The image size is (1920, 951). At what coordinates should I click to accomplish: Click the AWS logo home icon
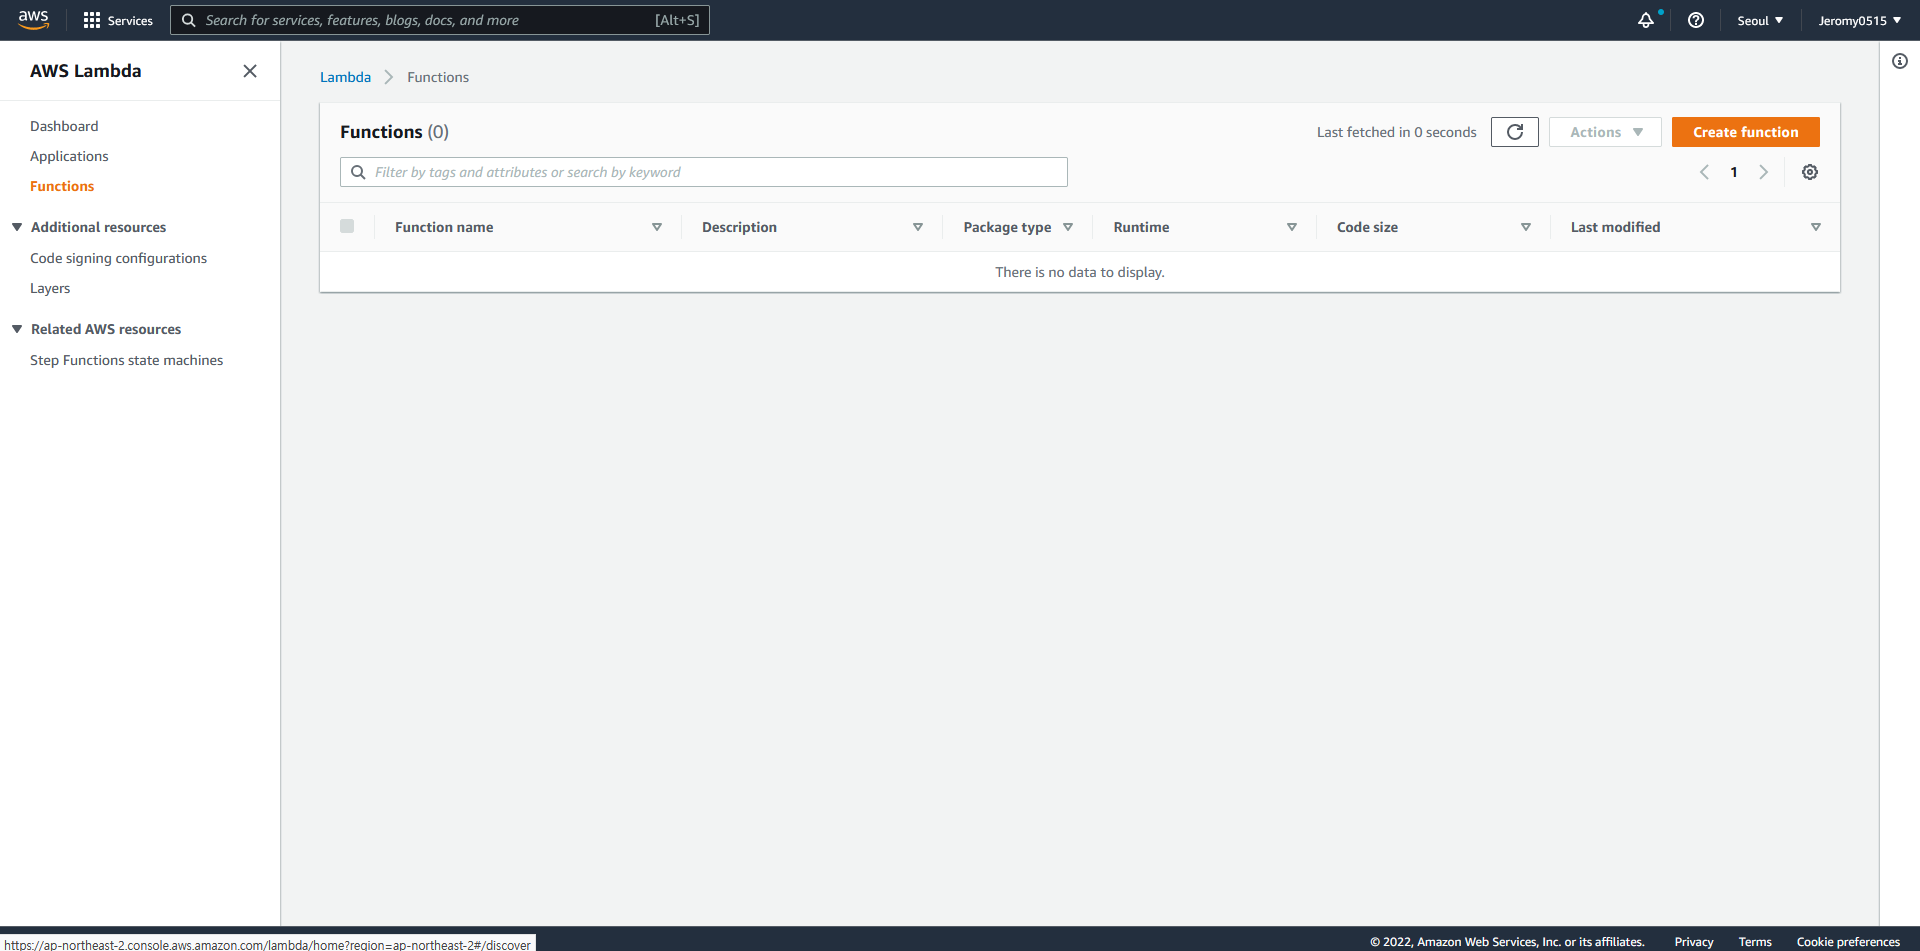point(33,20)
